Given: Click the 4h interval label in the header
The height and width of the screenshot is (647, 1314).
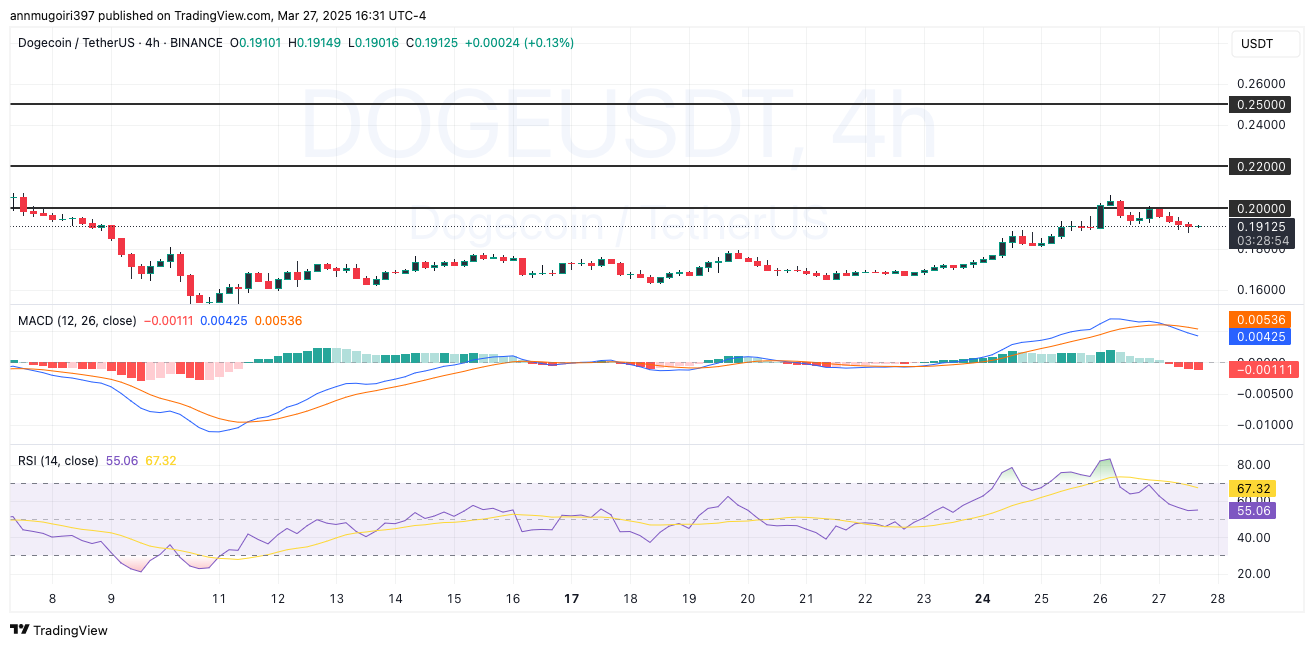Looking at the screenshot, I should click(153, 43).
